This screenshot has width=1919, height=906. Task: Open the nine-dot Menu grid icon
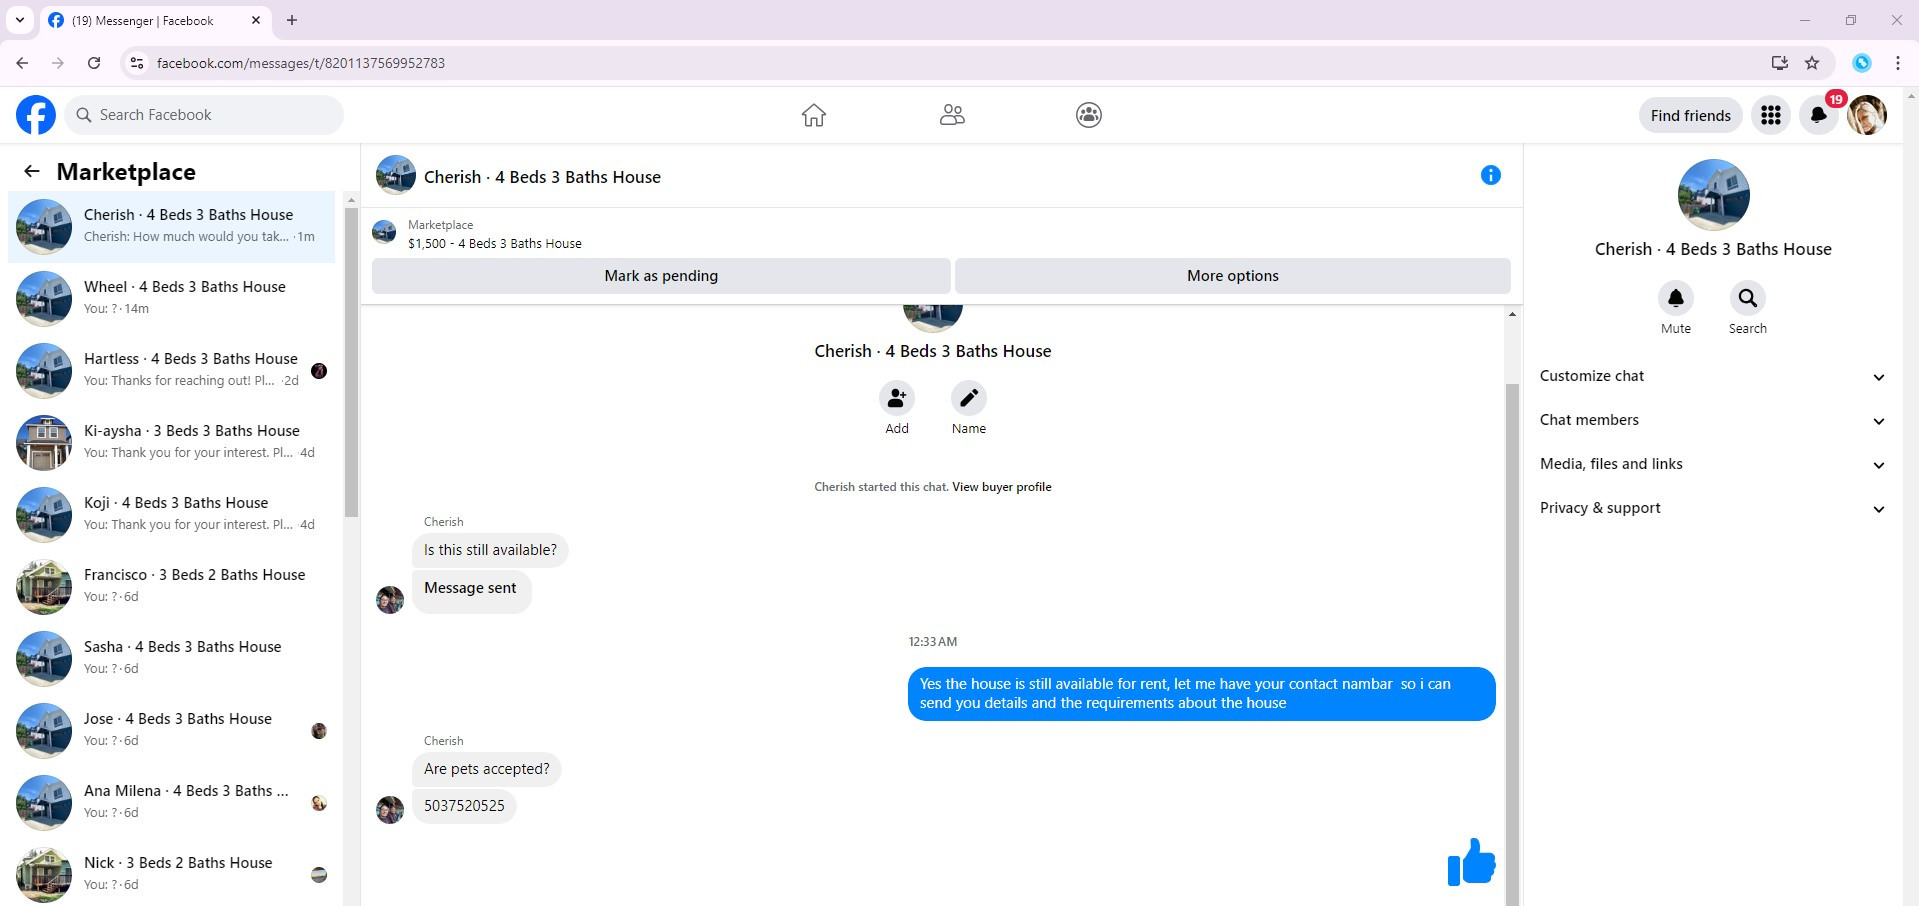[1771, 115]
